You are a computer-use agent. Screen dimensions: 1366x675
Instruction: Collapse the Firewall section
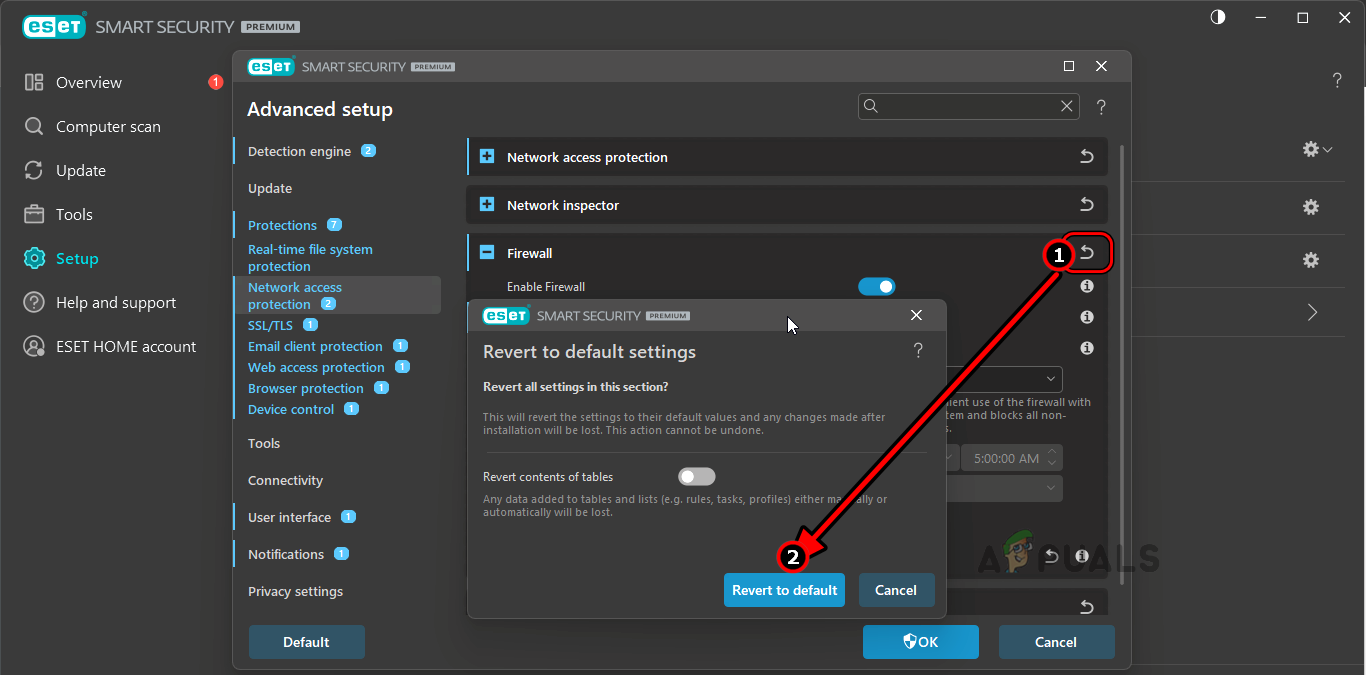click(487, 252)
